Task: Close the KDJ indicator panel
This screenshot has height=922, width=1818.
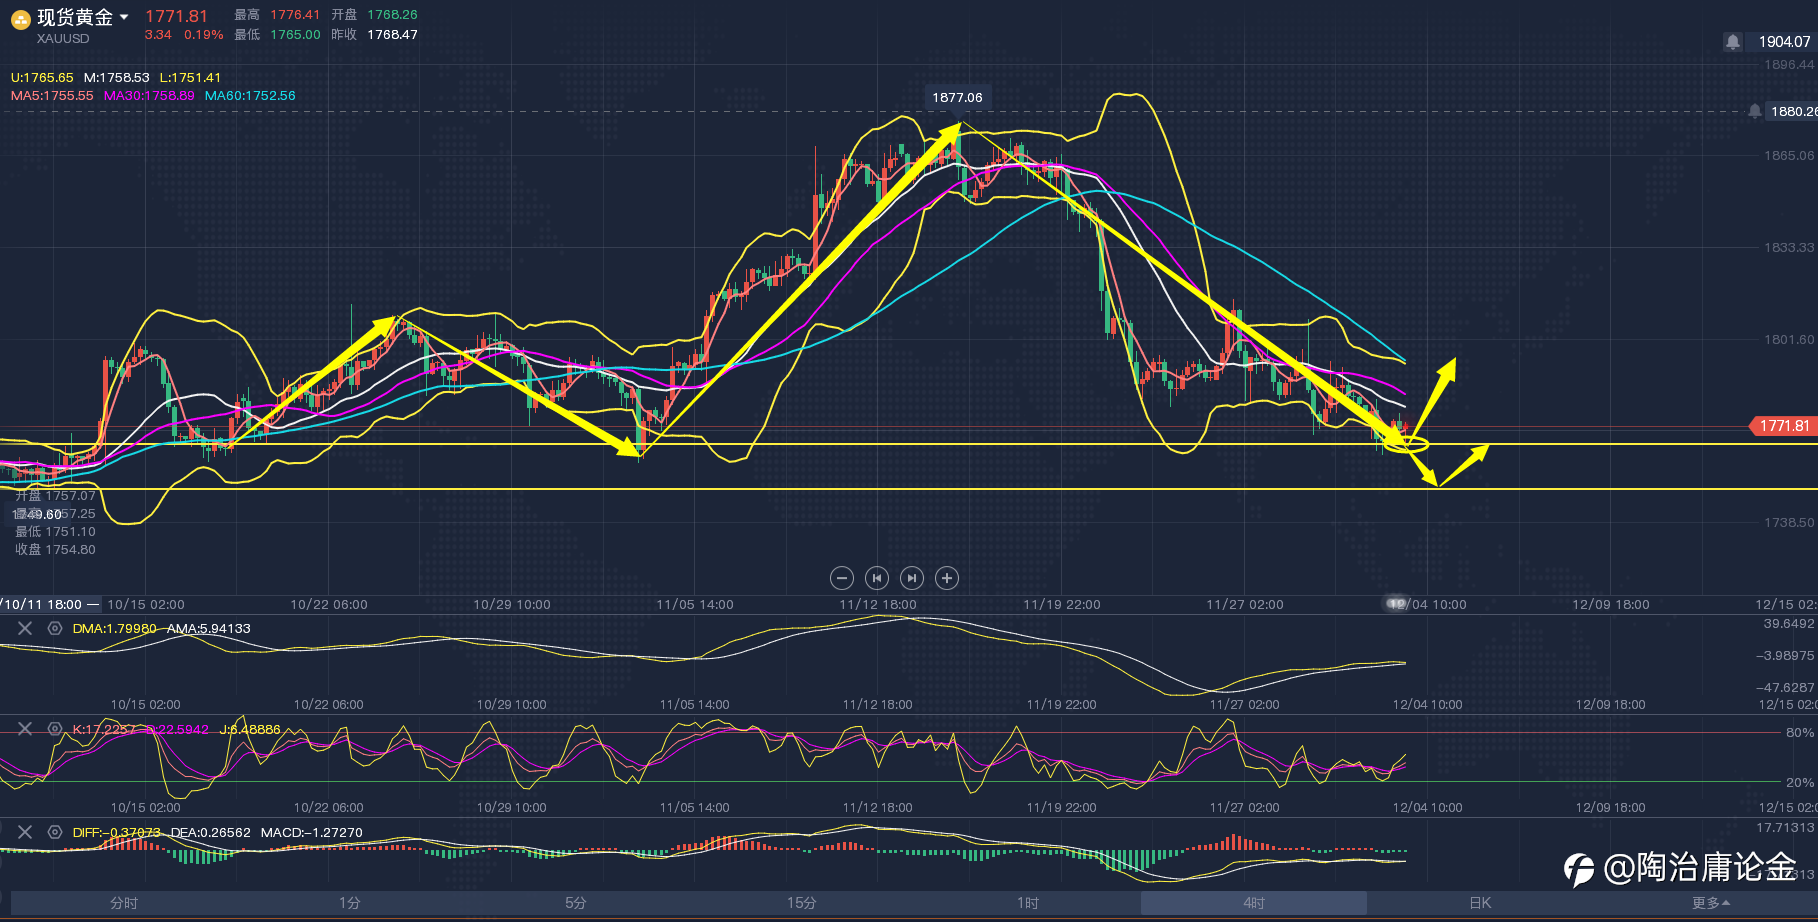Action: 25,729
